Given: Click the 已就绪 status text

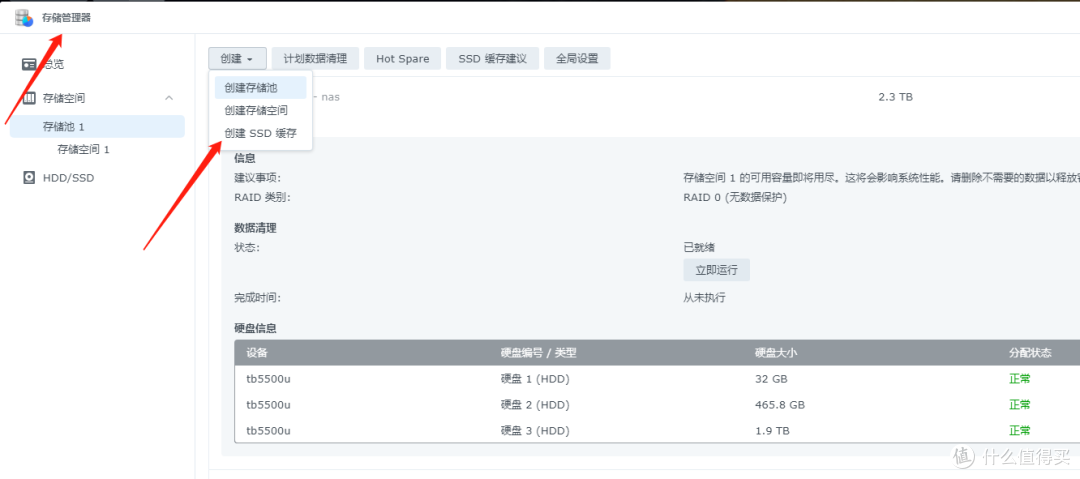Looking at the screenshot, I should 700,247.
